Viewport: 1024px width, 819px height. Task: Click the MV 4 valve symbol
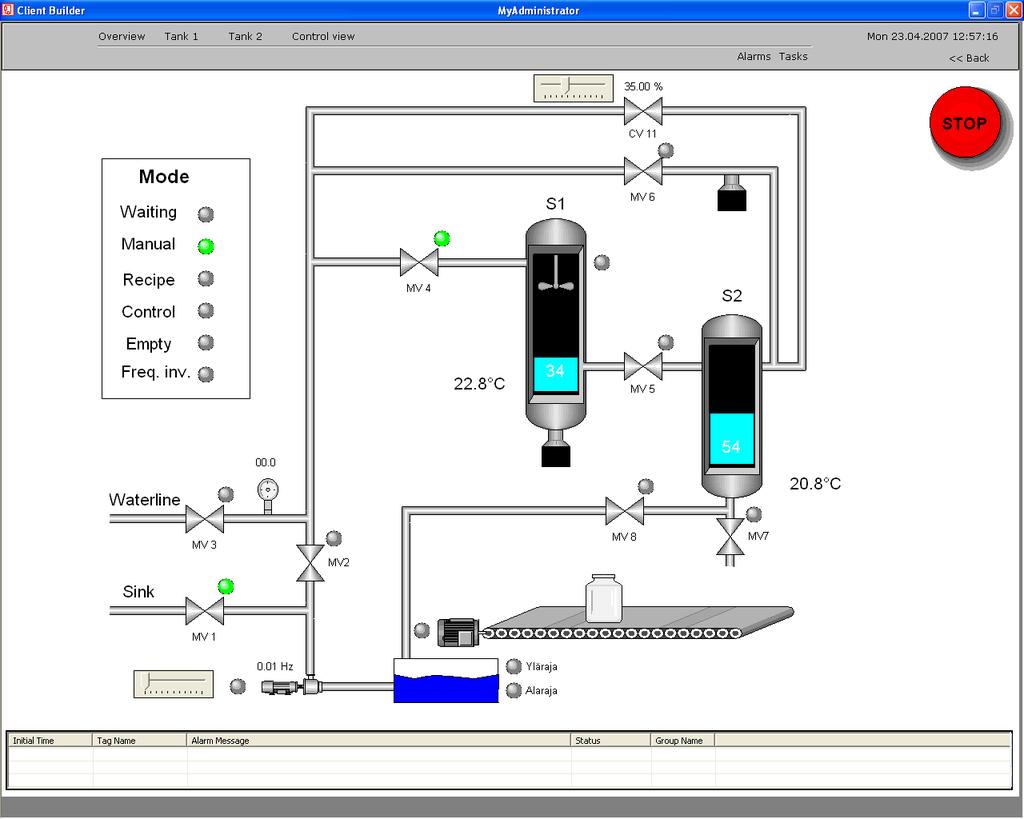pos(419,263)
